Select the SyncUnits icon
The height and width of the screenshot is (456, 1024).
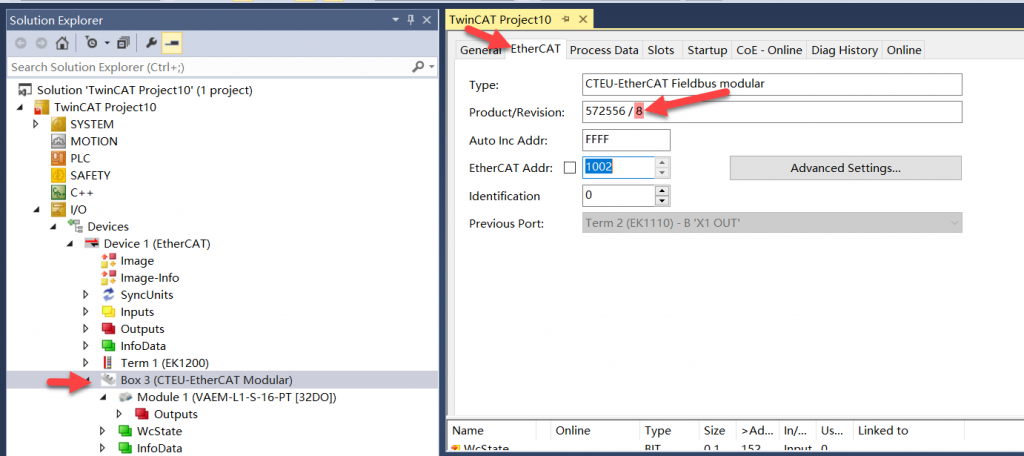click(108, 295)
